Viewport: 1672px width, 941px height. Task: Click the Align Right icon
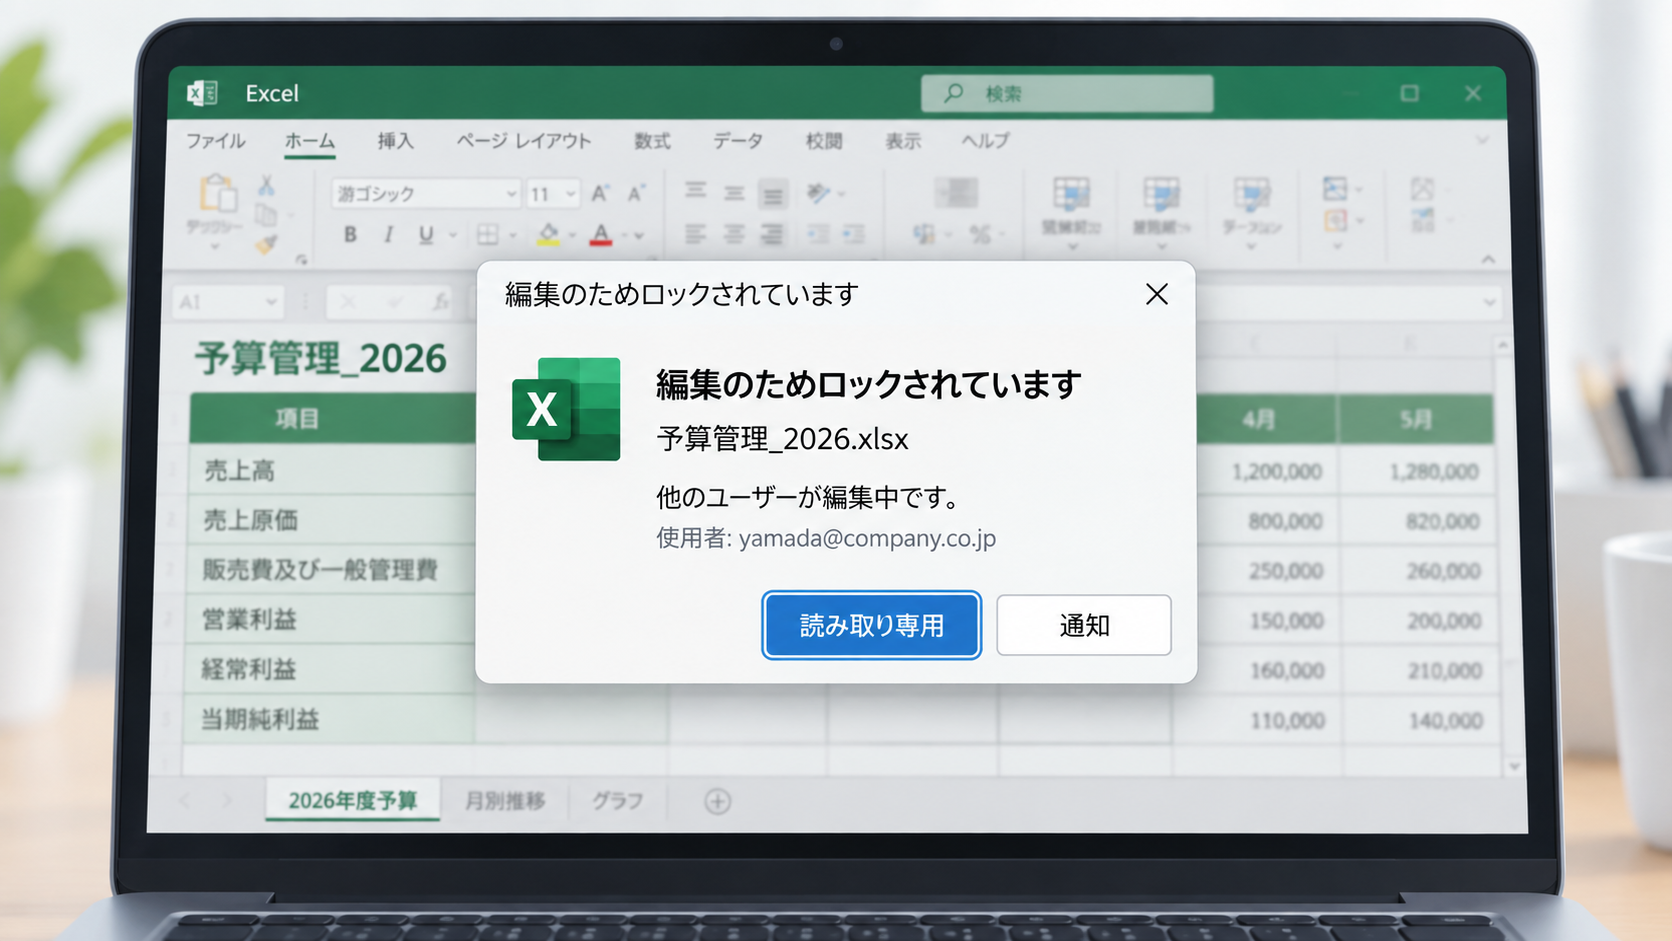[772, 234]
